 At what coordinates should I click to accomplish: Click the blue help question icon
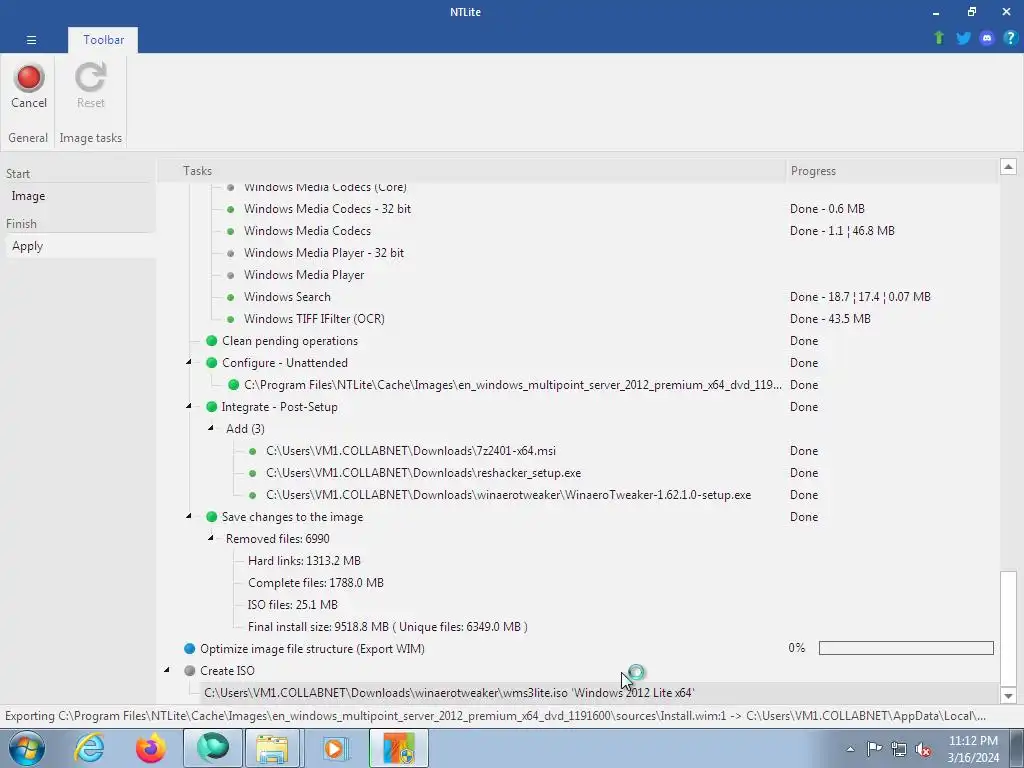(x=1010, y=38)
